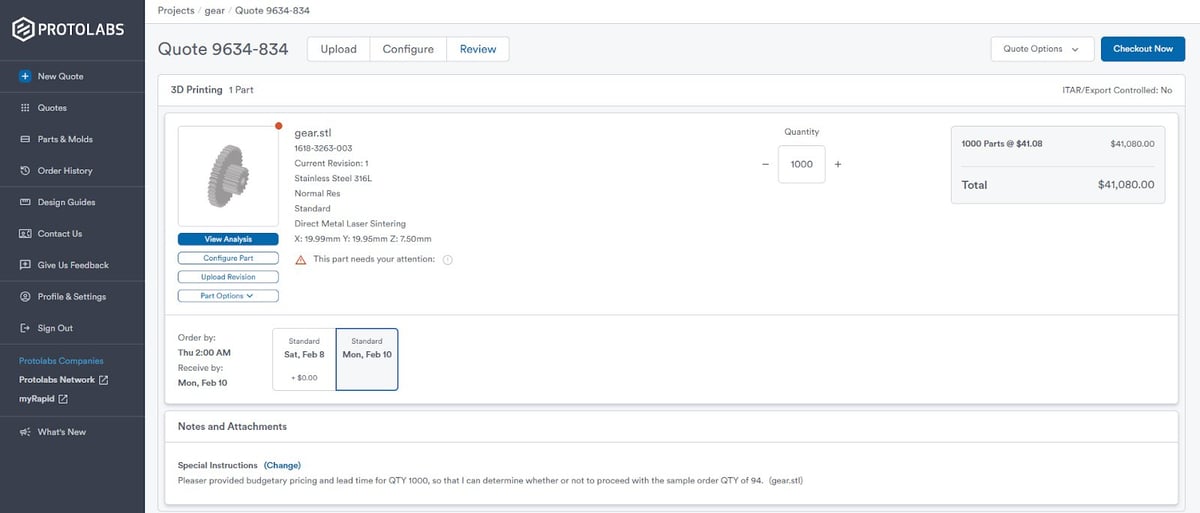Click the New Quote plus icon
The width and height of the screenshot is (1200, 513).
pyautogui.click(x=25, y=76)
